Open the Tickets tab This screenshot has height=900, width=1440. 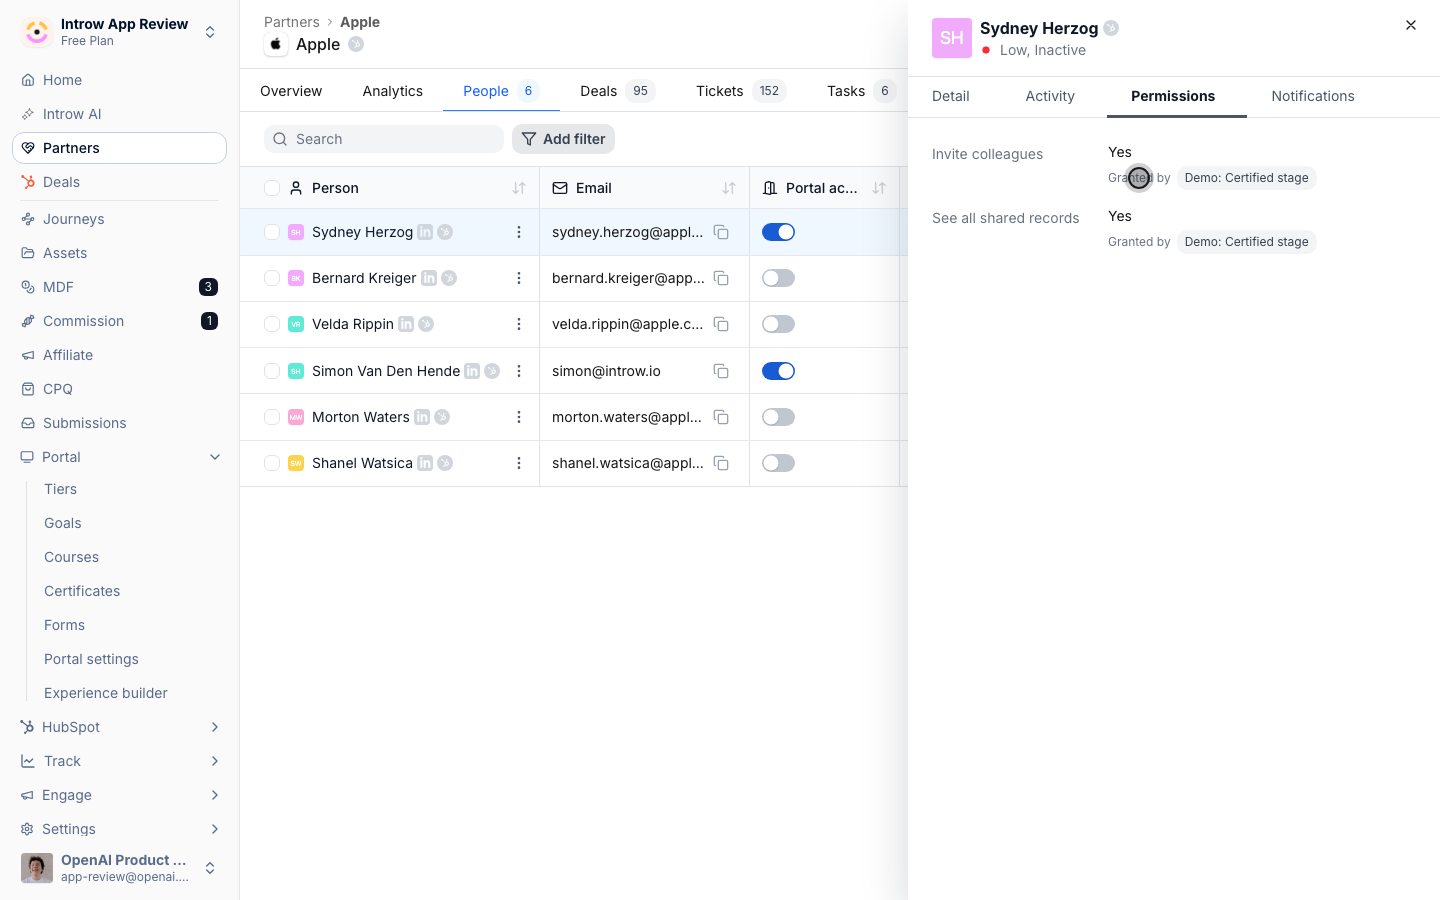point(741,91)
